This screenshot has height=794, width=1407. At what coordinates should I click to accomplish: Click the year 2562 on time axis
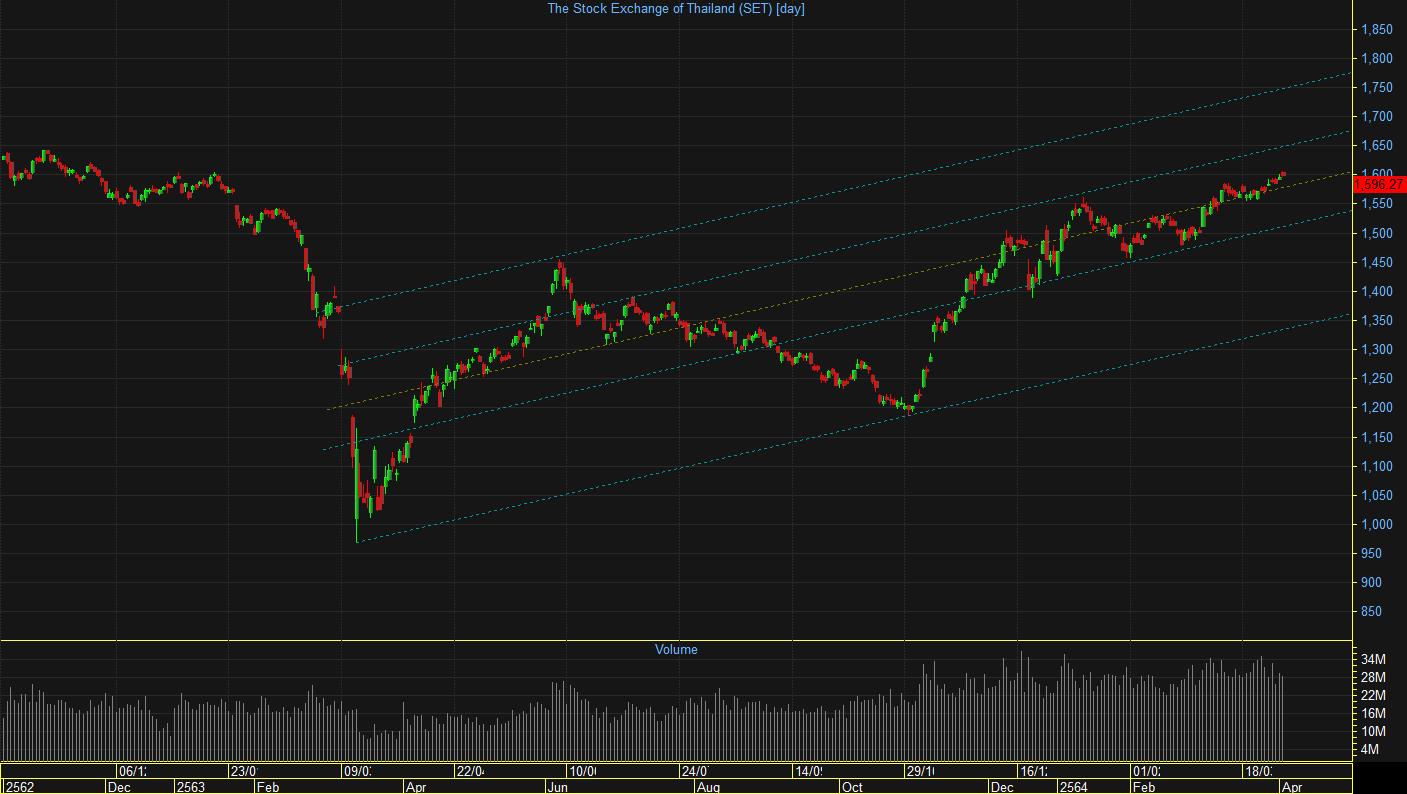click(x=19, y=787)
